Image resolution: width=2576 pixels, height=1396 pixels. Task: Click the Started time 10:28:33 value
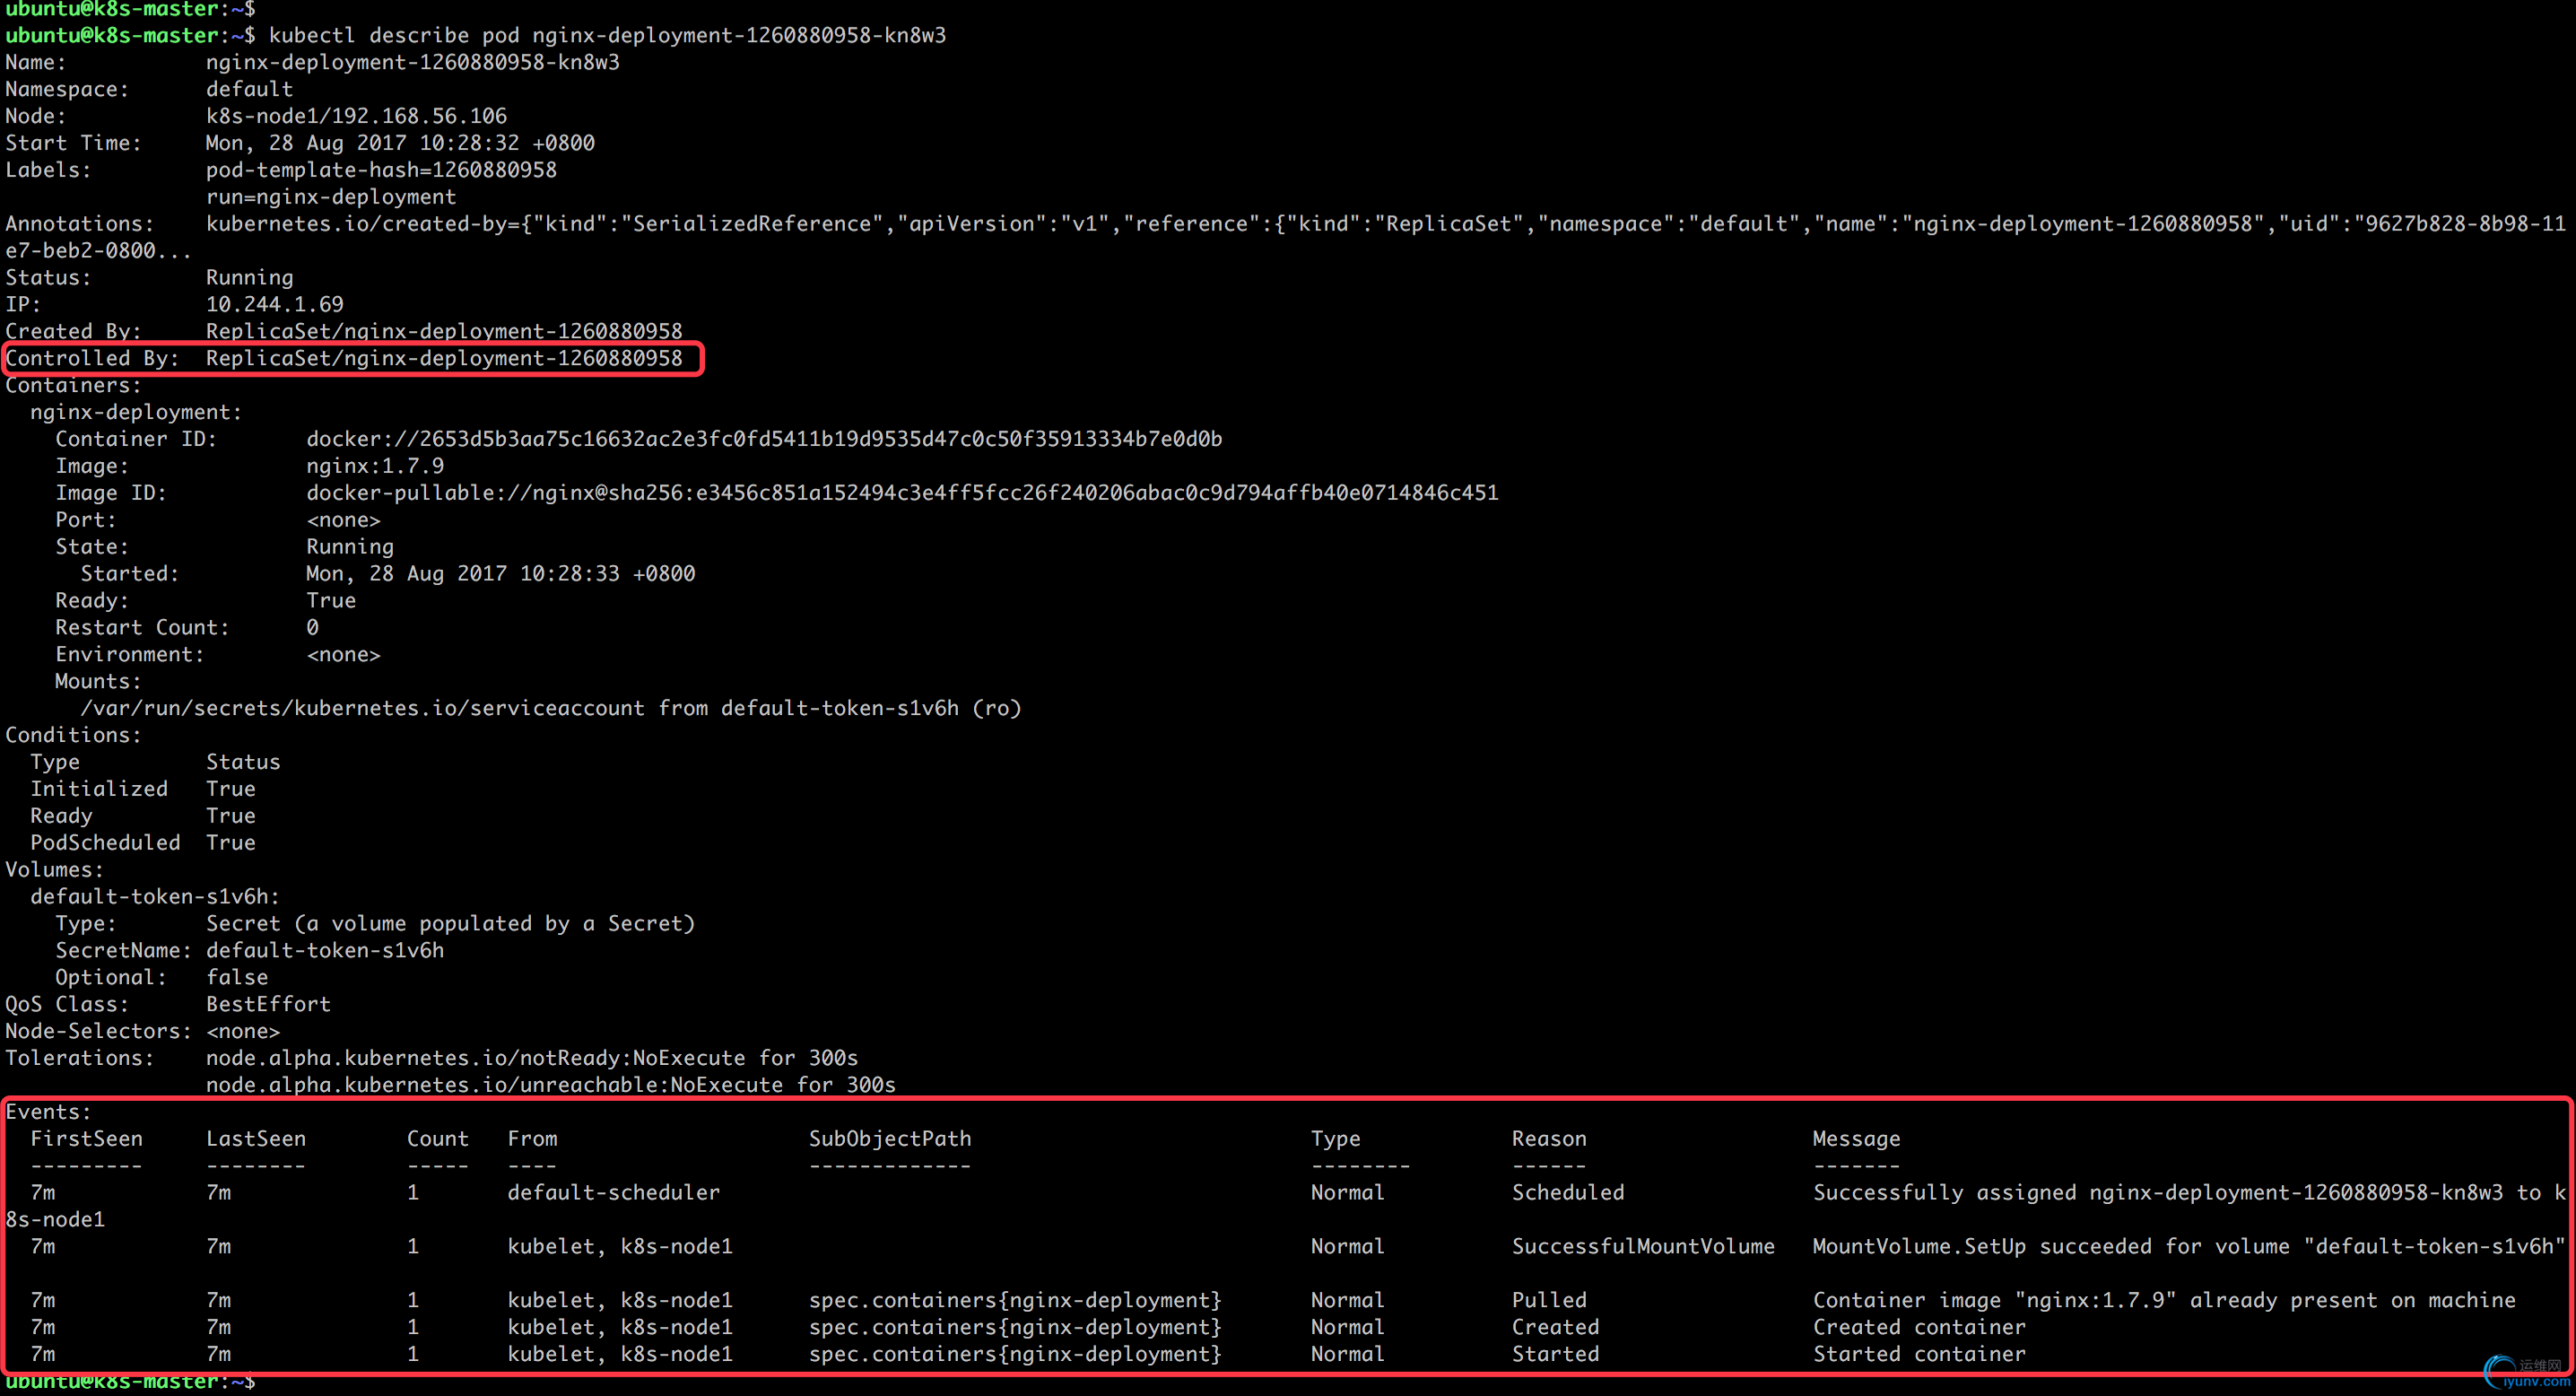(x=500, y=574)
